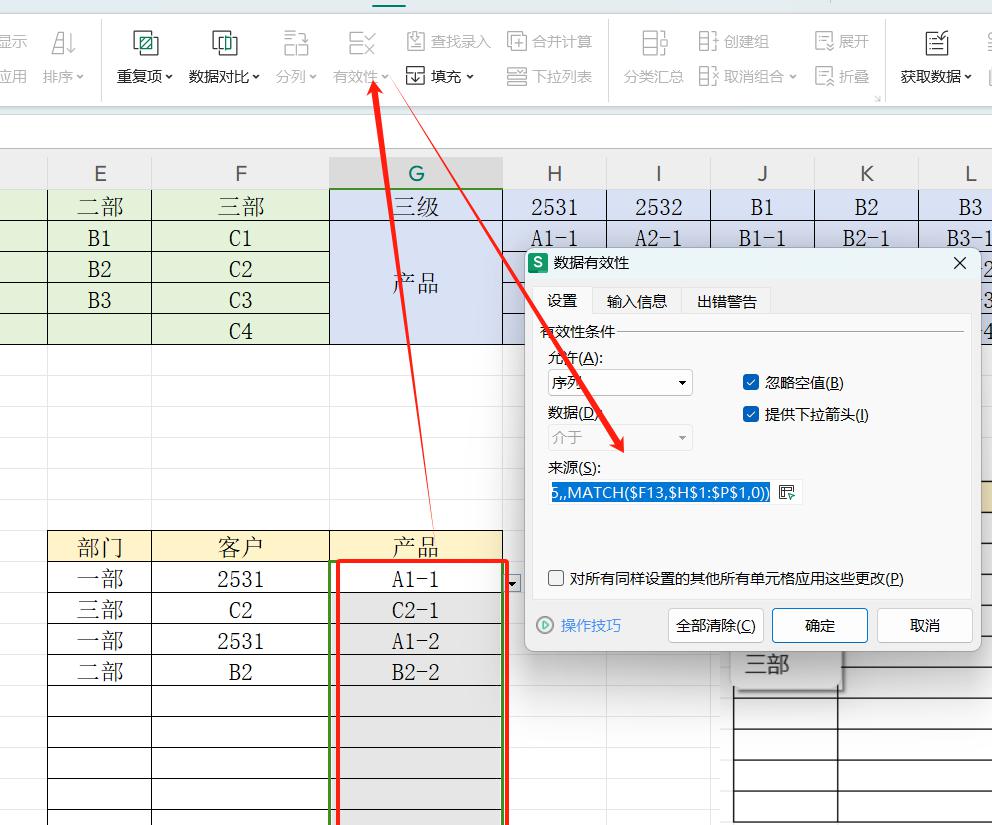
Task: Select column J header
Action: 762,173
